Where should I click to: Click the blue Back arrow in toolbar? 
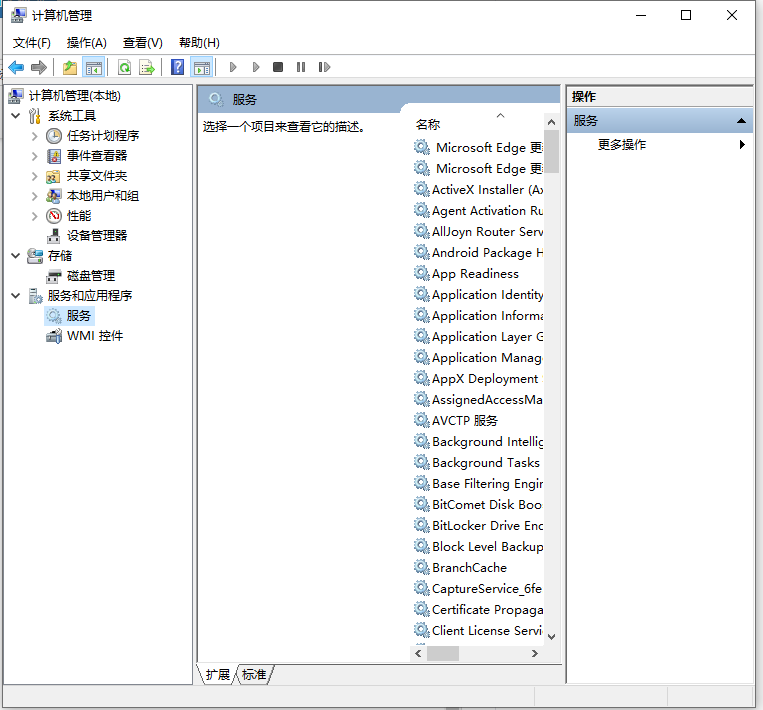tap(16, 67)
